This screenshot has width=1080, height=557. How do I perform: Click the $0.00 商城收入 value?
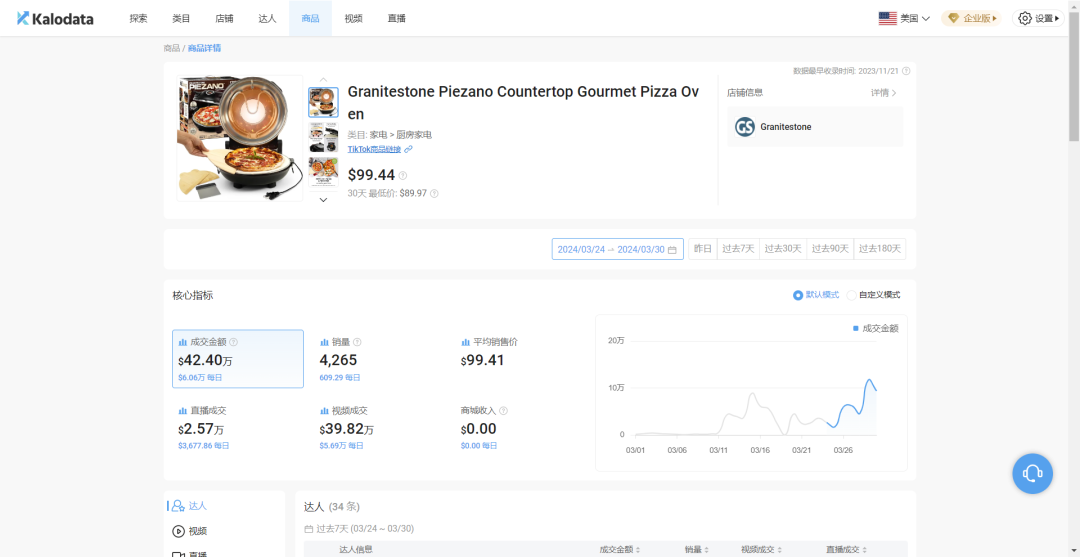point(479,429)
